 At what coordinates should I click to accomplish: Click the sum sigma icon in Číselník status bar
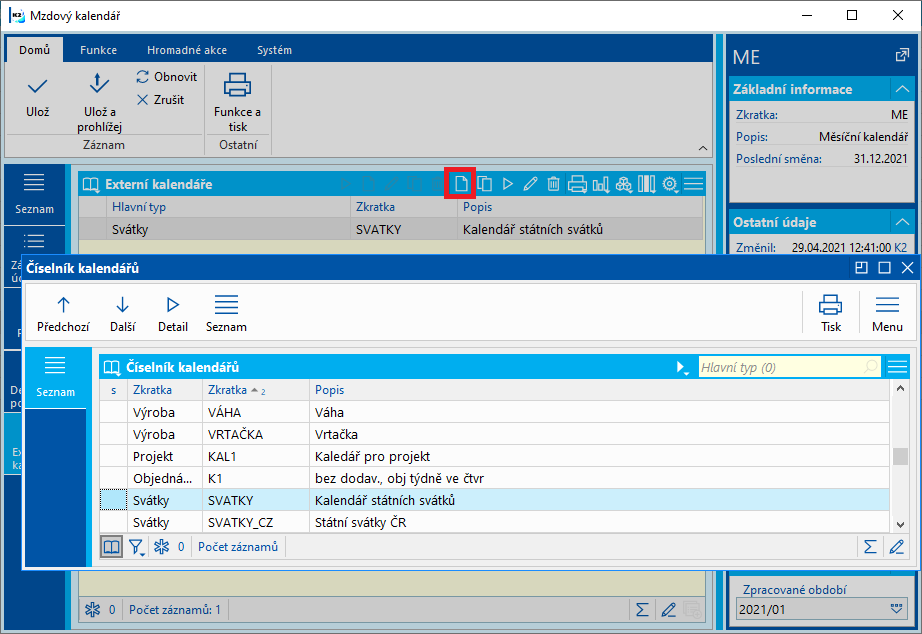coord(870,547)
